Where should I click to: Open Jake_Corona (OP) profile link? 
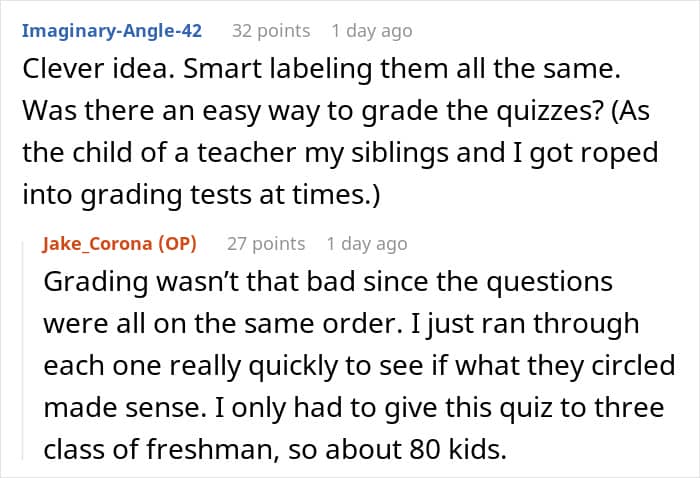120,244
